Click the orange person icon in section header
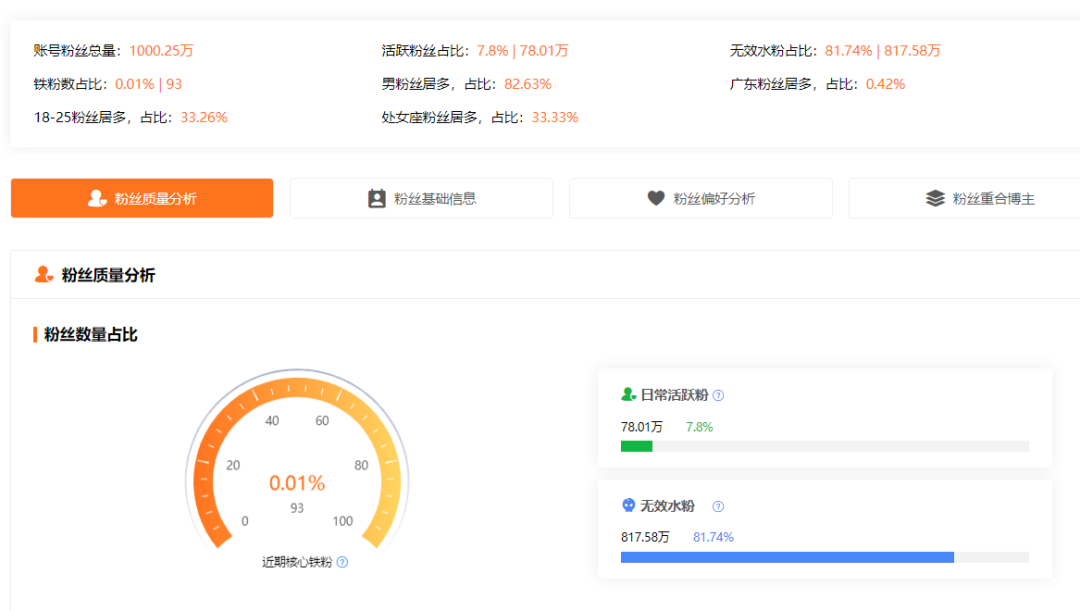 40,274
